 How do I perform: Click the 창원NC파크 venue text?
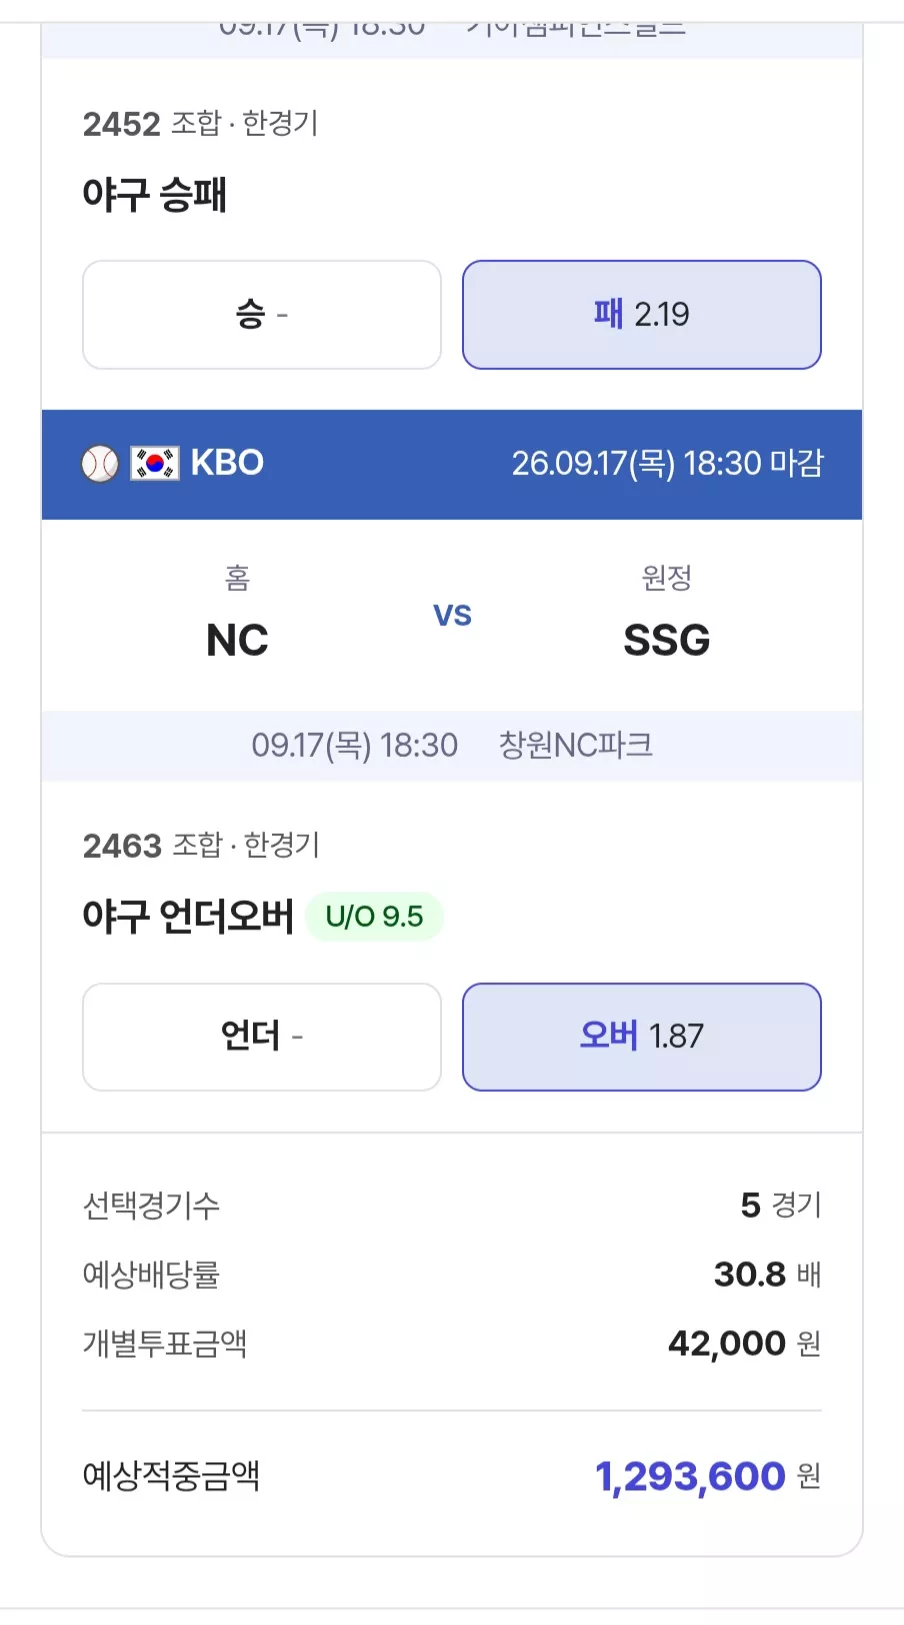click(x=576, y=745)
